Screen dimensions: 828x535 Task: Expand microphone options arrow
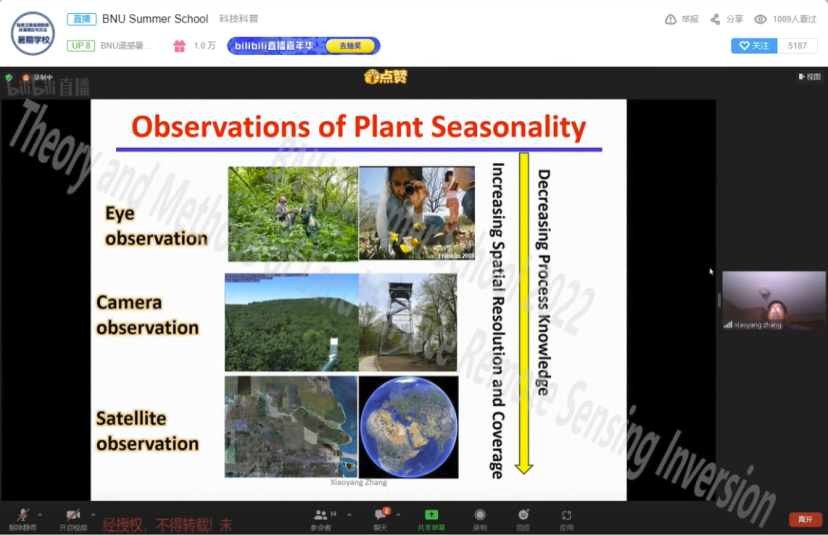(40, 514)
